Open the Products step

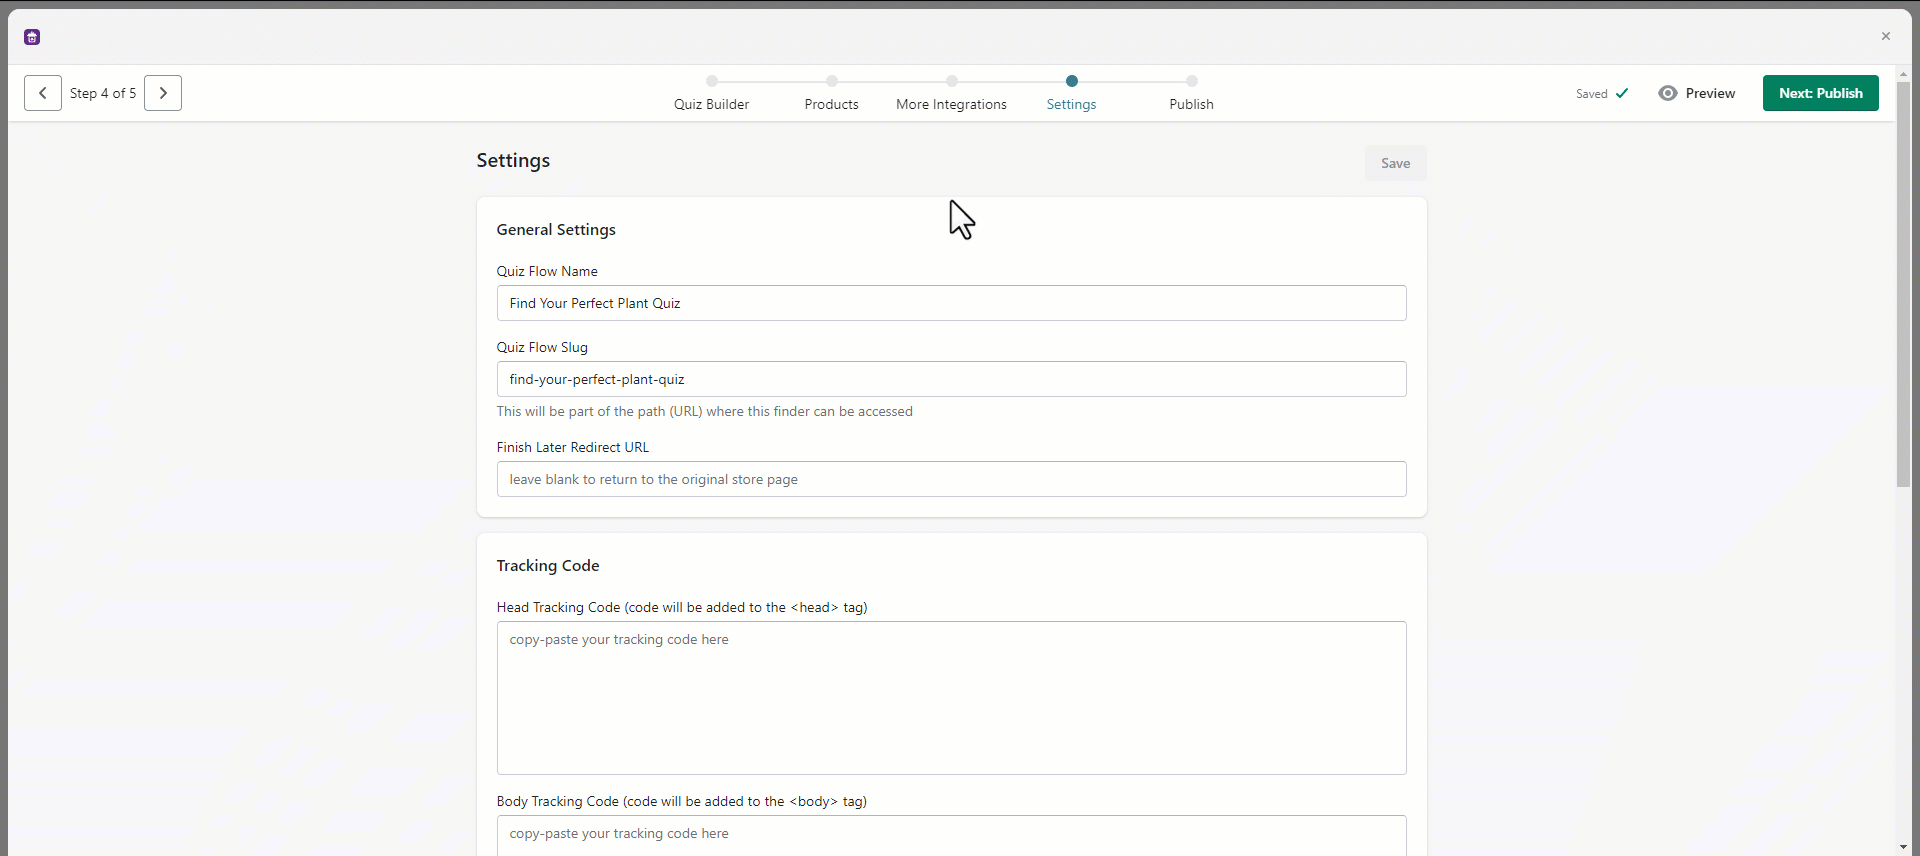(x=831, y=94)
